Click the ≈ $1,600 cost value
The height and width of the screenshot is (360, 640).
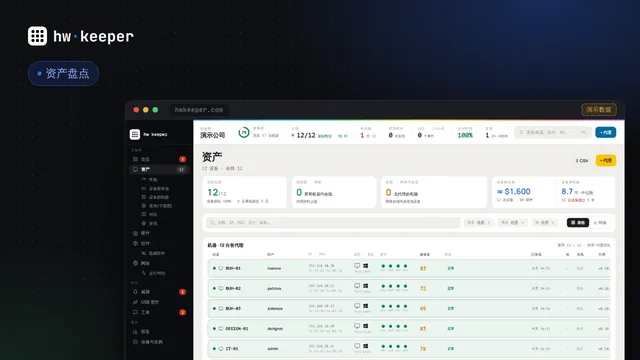pos(513,191)
